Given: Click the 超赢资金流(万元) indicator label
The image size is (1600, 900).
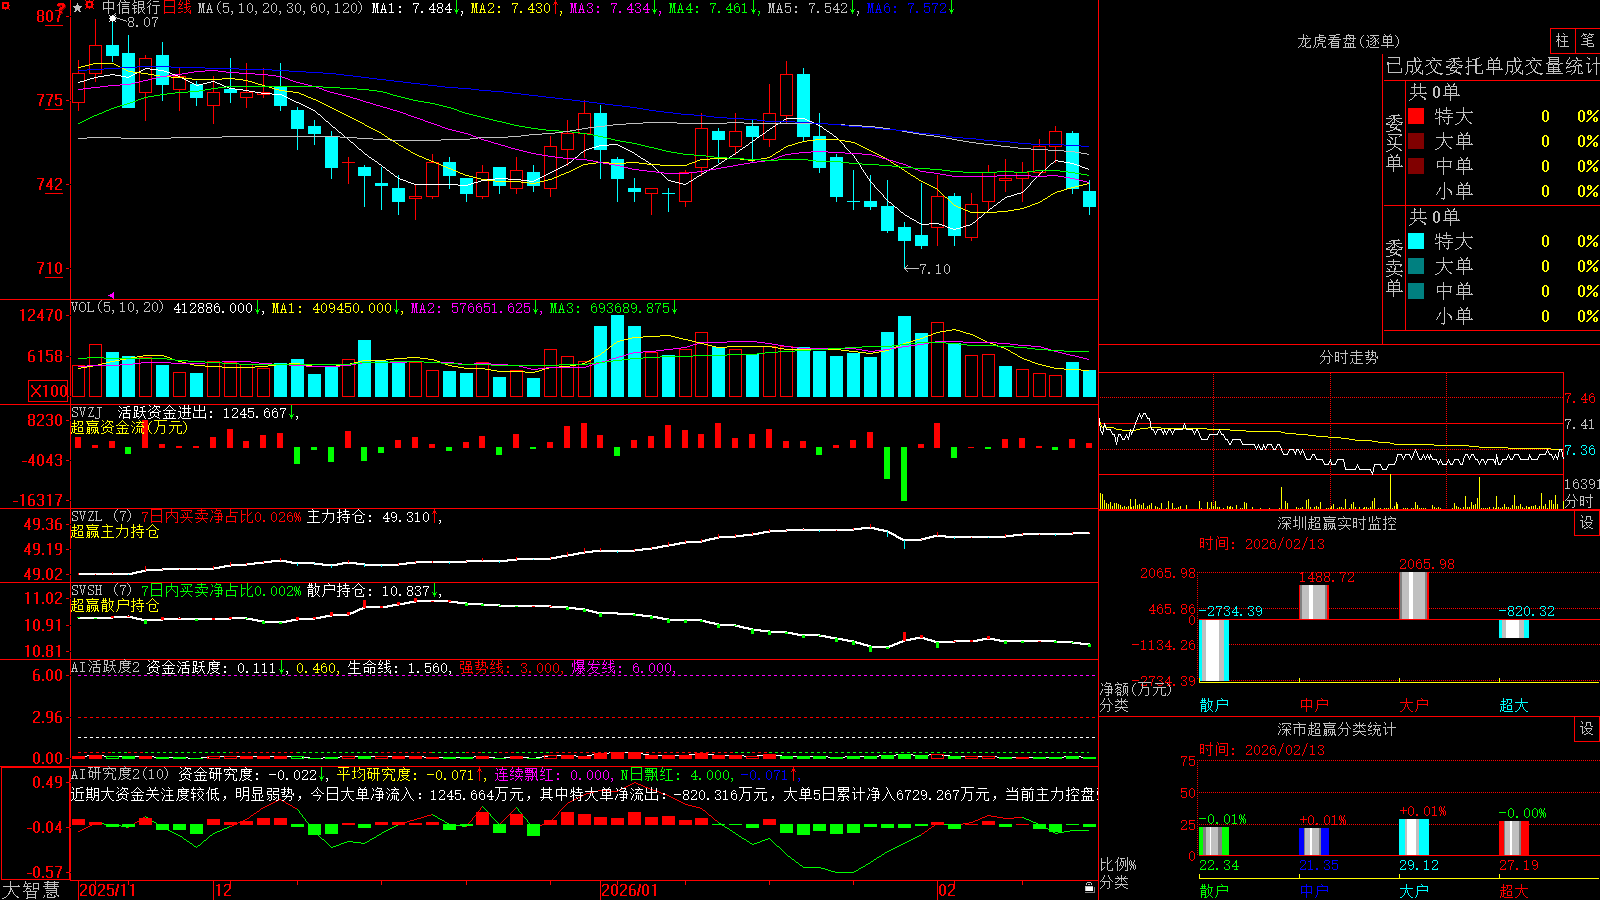Looking at the screenshot, I should pos(129,427).
